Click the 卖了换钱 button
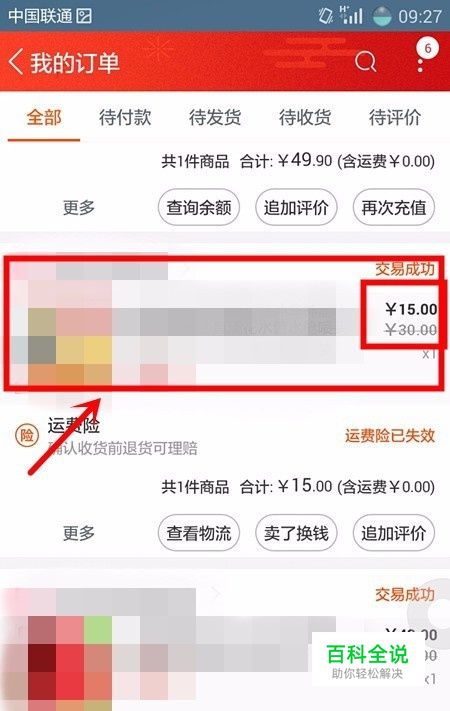Image resolution: width=450 pixels, height=711 pixels. 296,533
